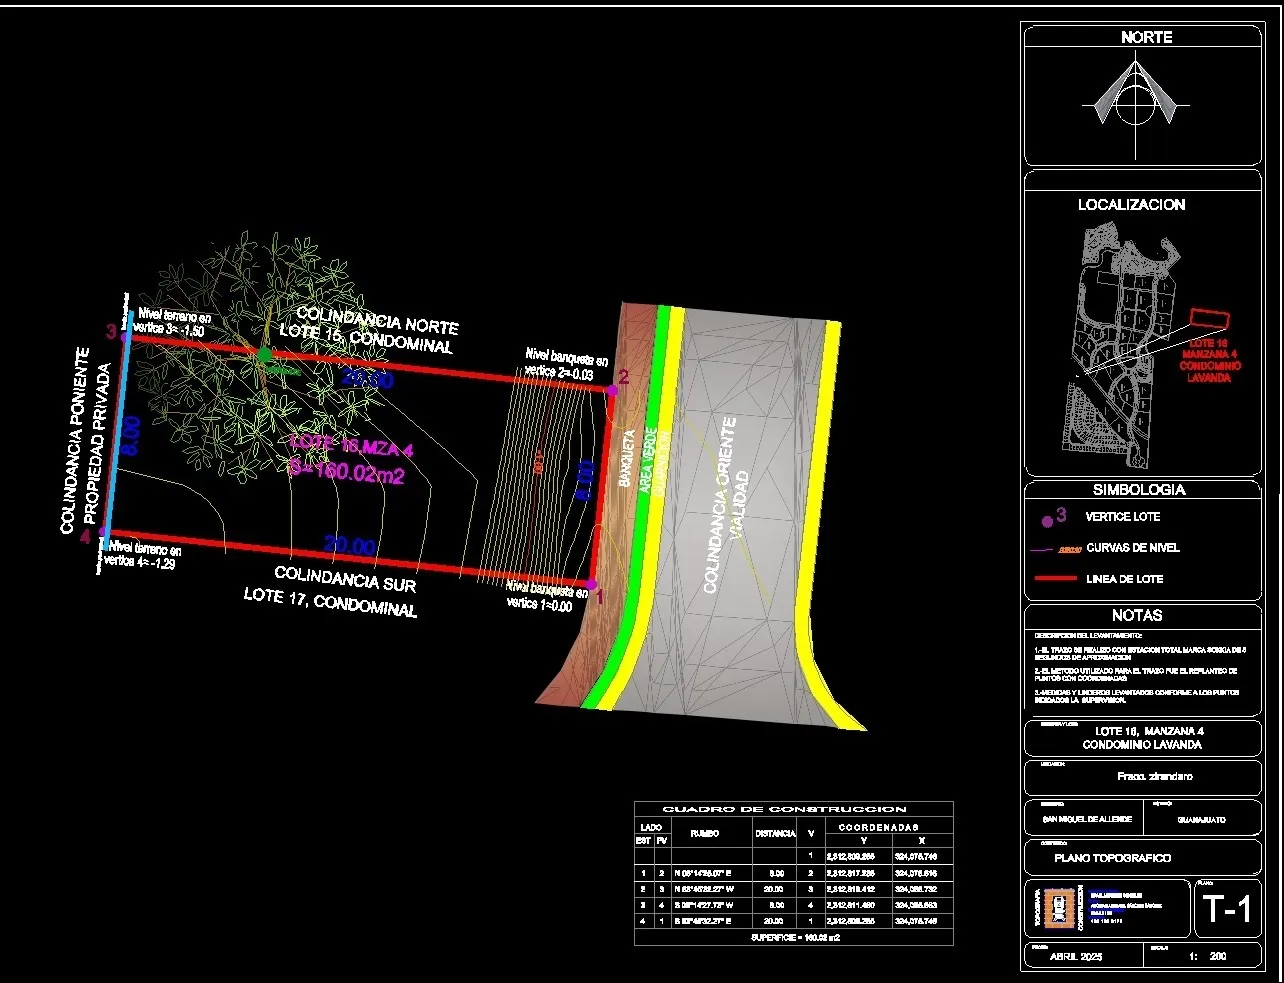Select the purple Vertice Lote legend symbol
This screenshot has width=1284, height=983.
click(x=1047, y=520)
